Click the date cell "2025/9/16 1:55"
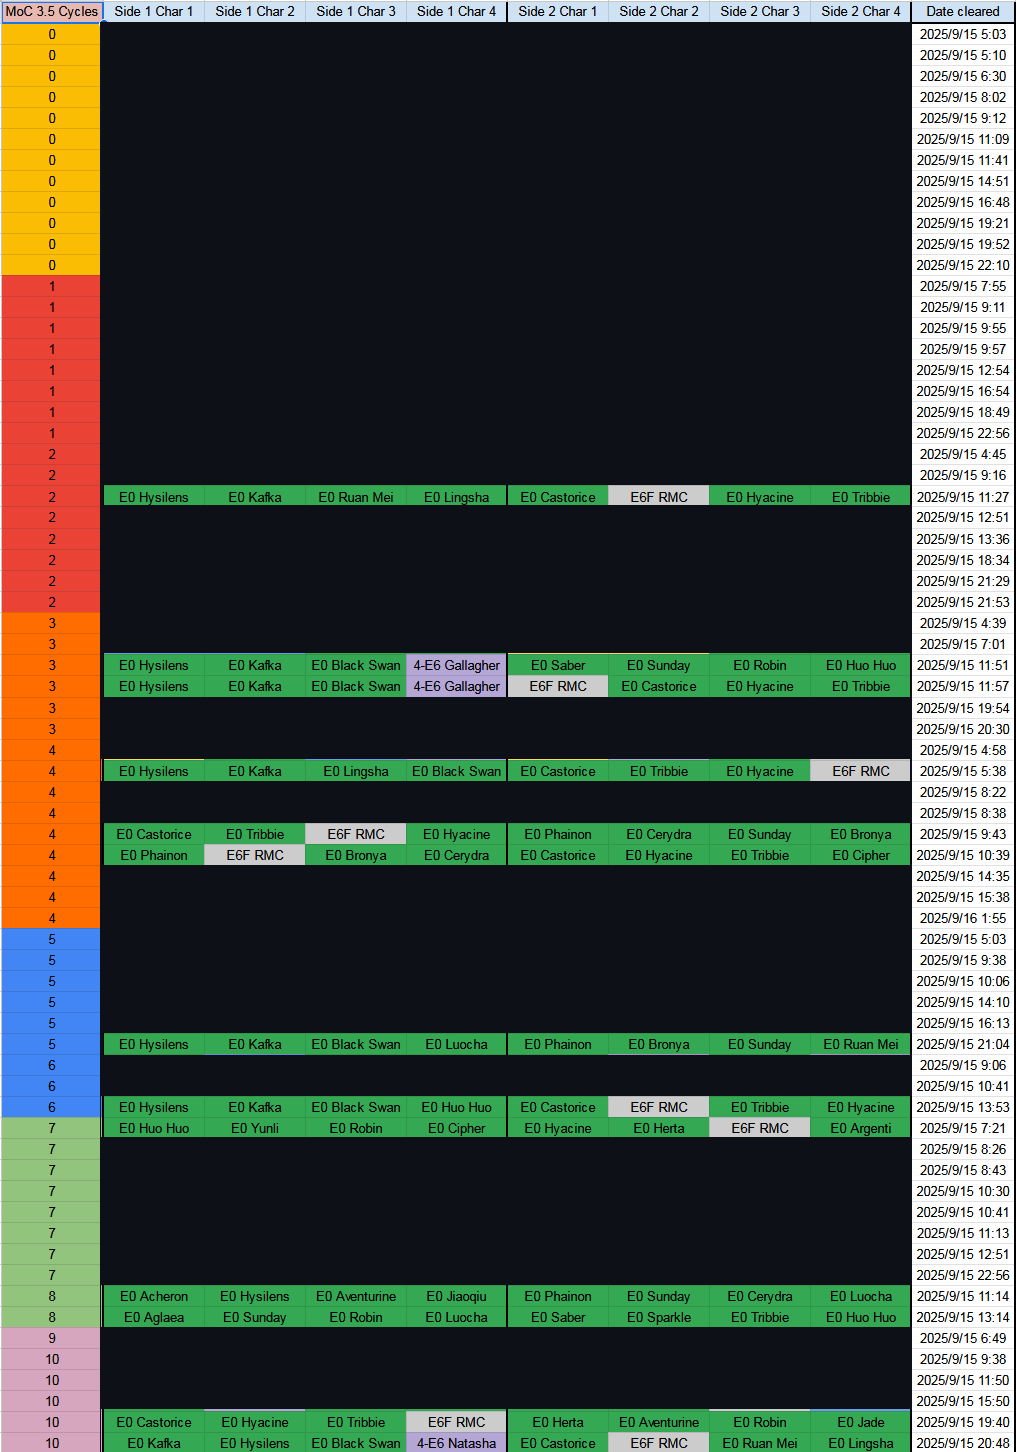 point(963,918)
